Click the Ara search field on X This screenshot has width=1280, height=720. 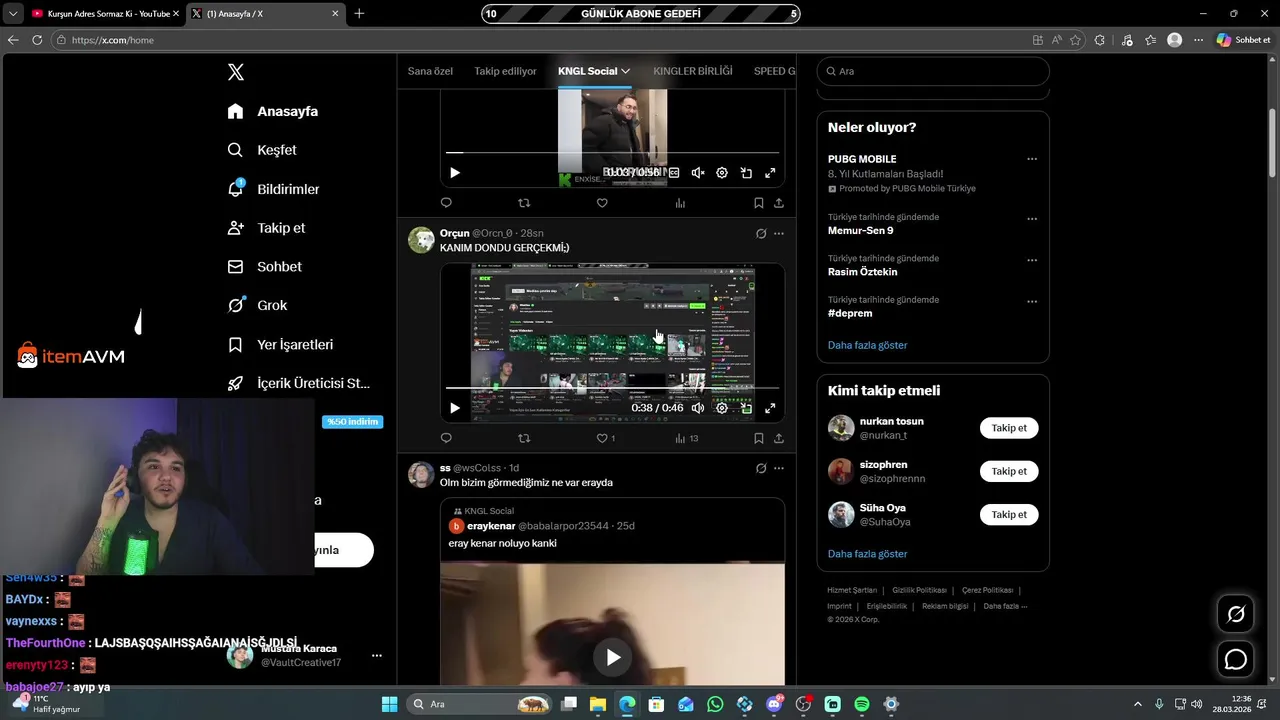click(x=933, y=71)
